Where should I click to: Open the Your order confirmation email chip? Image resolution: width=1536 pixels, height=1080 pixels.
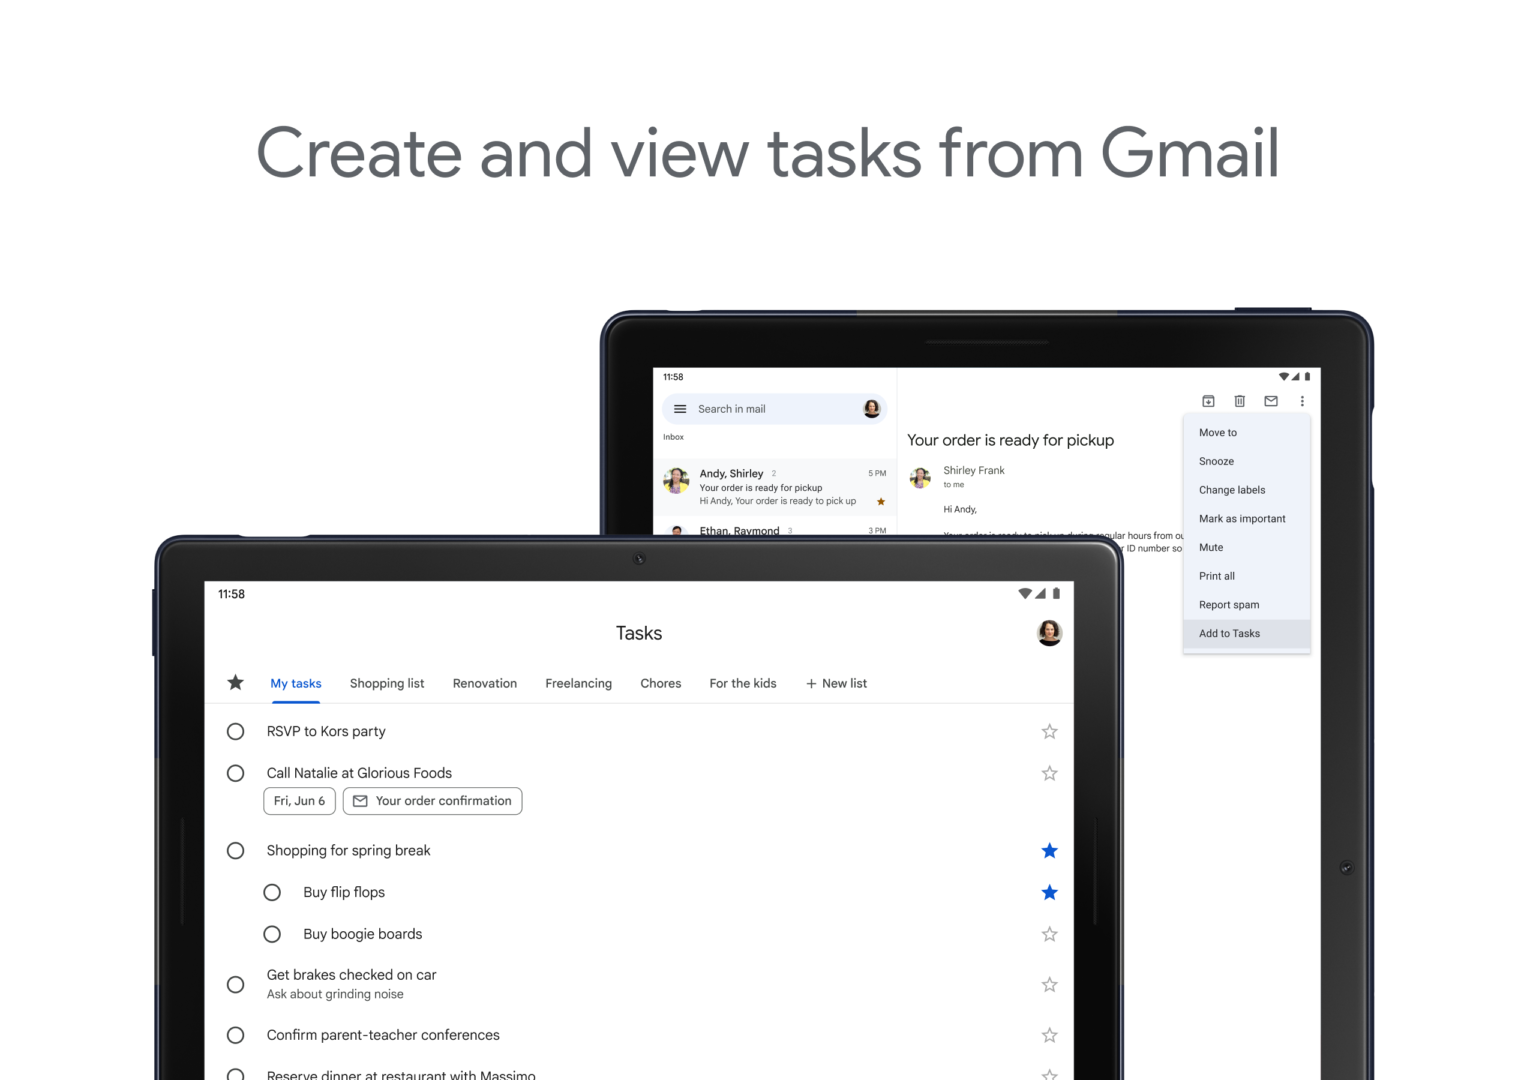(432, 800)
